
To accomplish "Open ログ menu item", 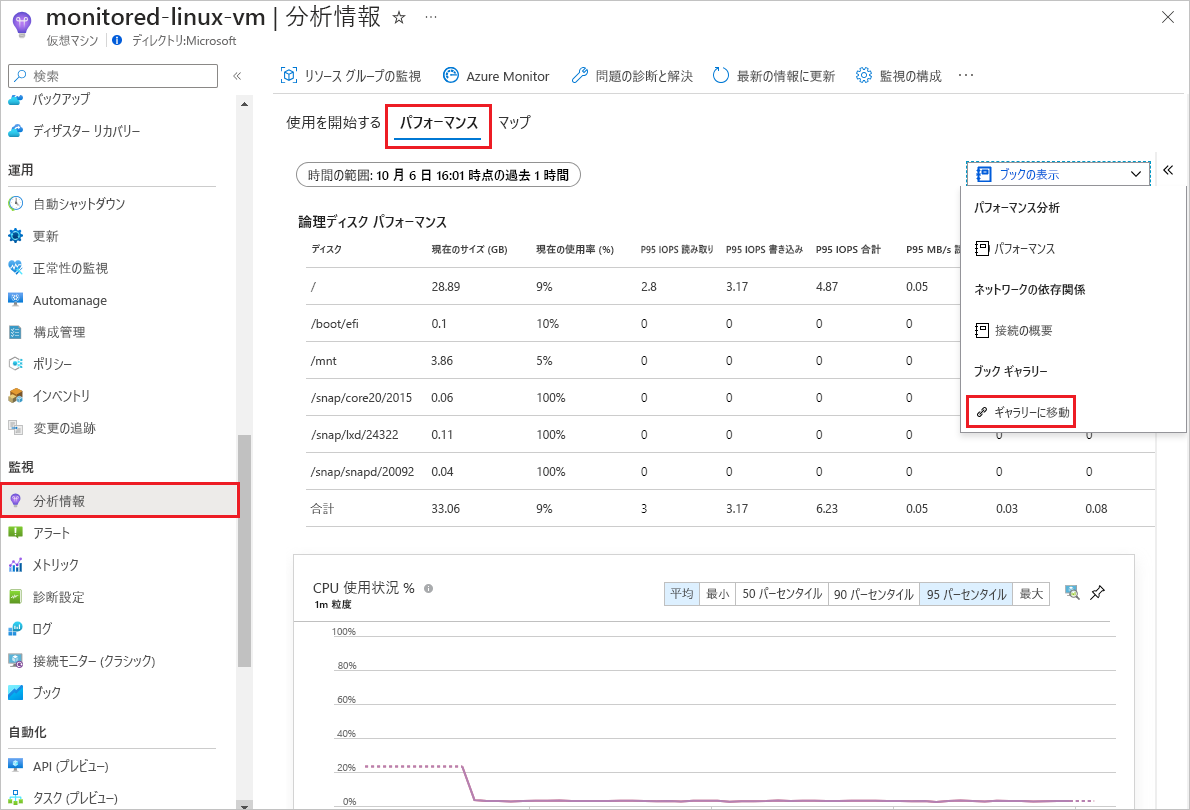I will (x=30, y=629).
